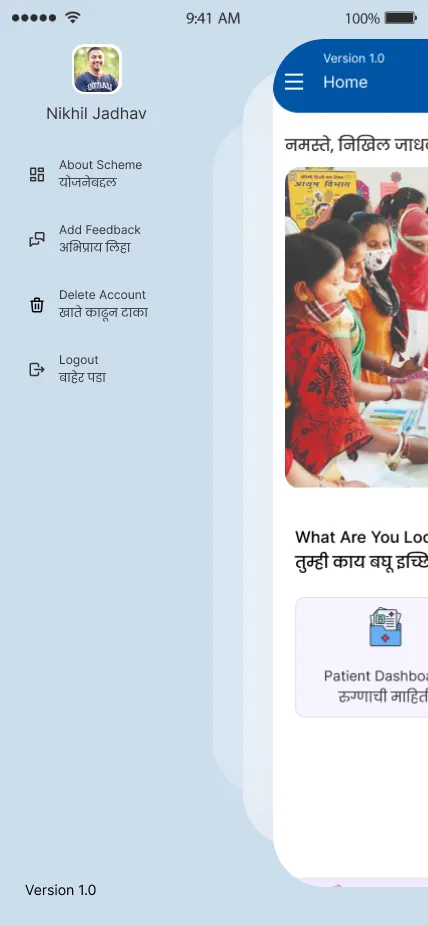Open the Patient Dashboard card
This screenshot has width=428, height=926.
361,657
